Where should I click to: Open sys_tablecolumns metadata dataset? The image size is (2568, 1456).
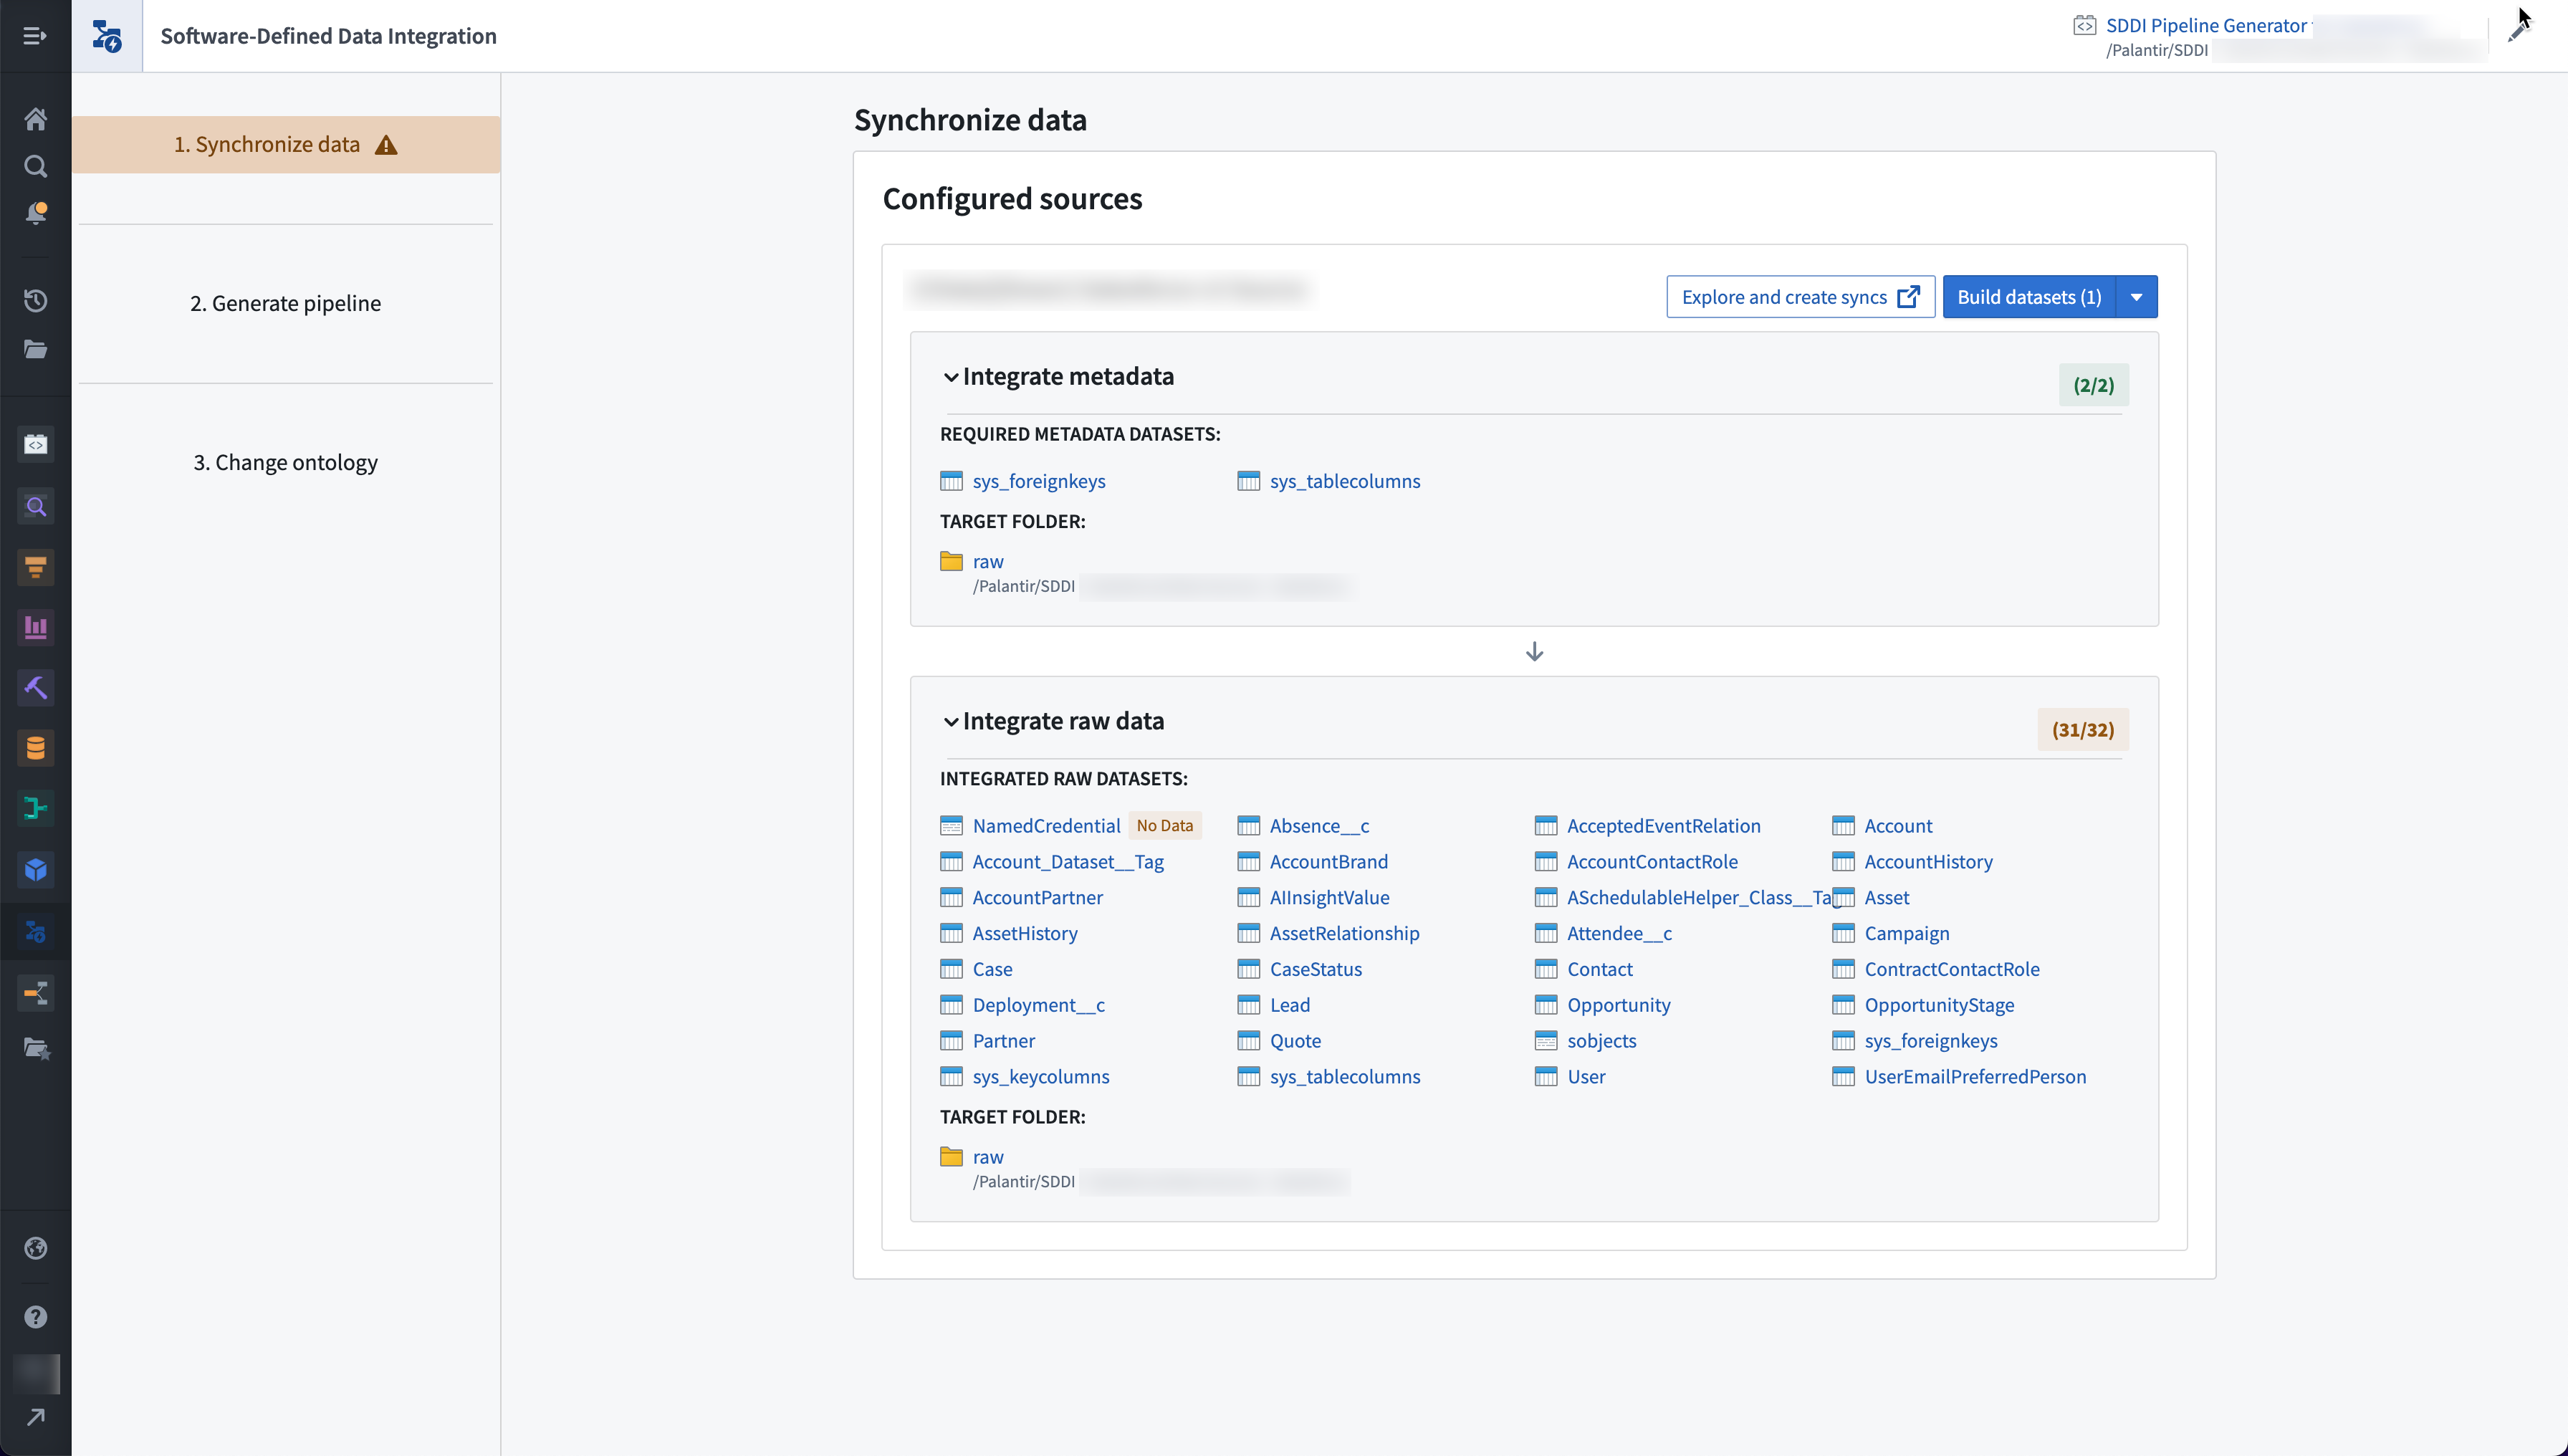(x=1345, y=481)
